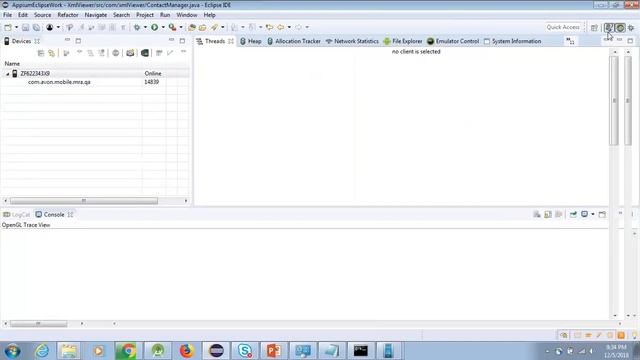Open the Window menu
This screenshot has height=360, width=640.
[x=187, y=15]
